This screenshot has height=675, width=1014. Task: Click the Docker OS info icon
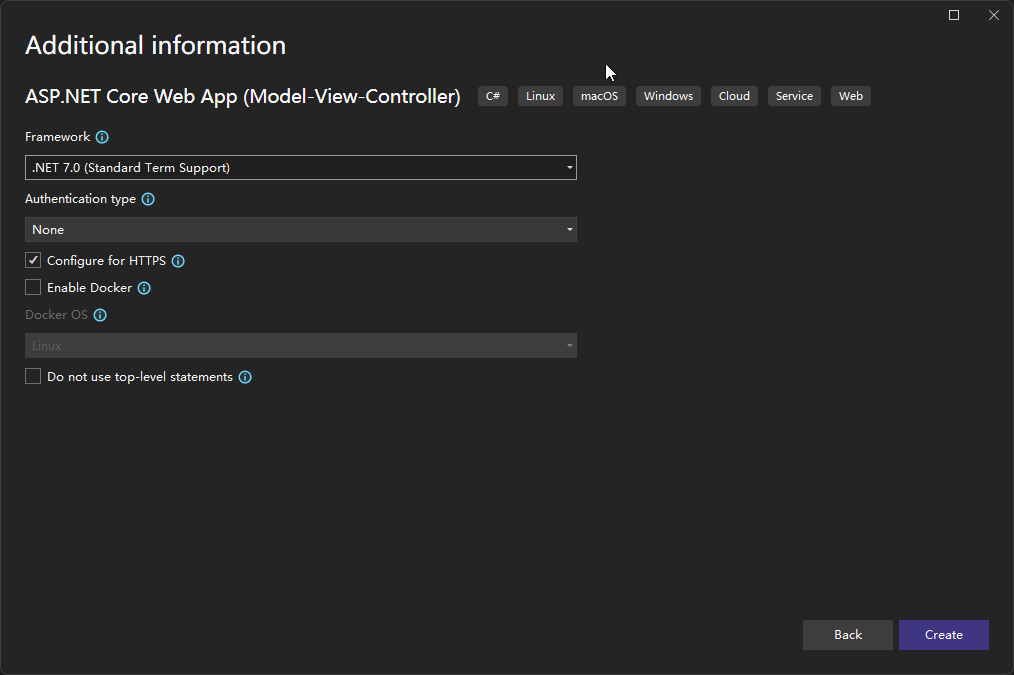(100, 316)
